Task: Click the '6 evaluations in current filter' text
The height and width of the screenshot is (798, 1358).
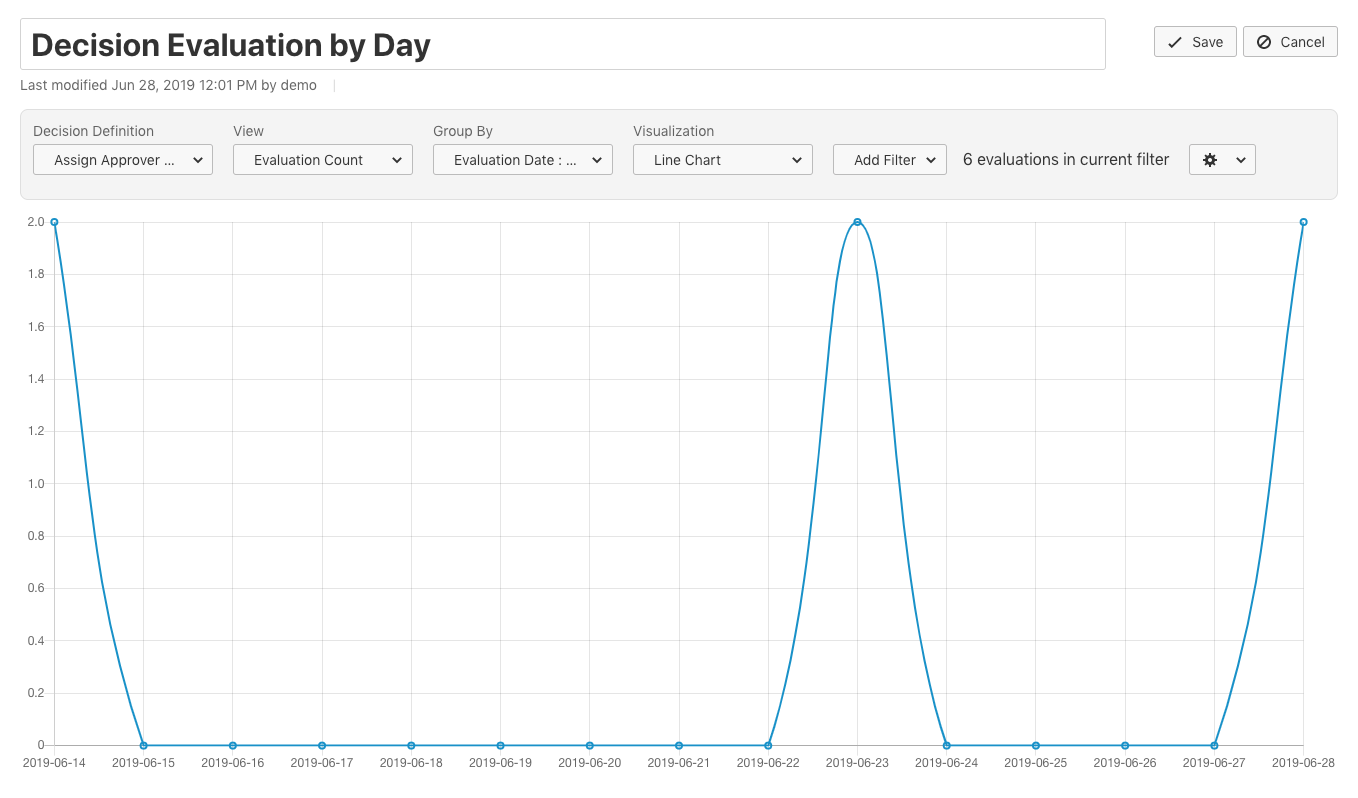Action: point(1066,160)
